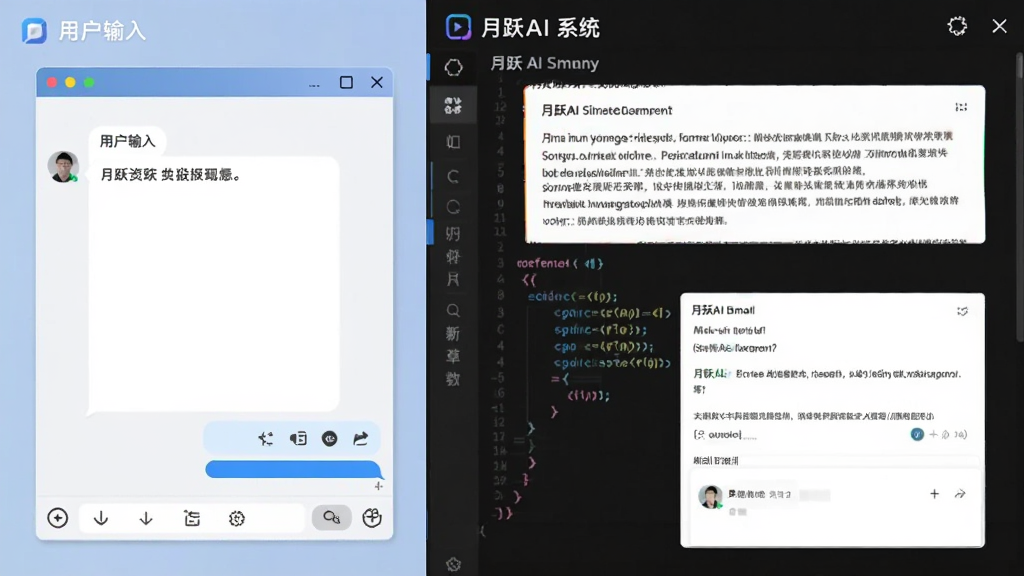Toggle the highlighted chat bubble button

[332, 518]
